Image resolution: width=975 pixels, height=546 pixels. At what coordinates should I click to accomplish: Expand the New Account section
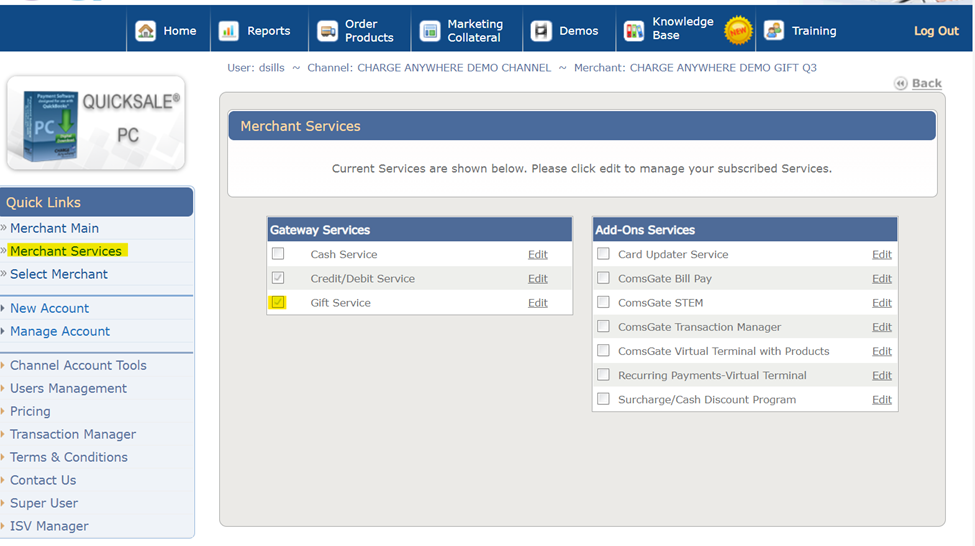(x=49, y=308)
